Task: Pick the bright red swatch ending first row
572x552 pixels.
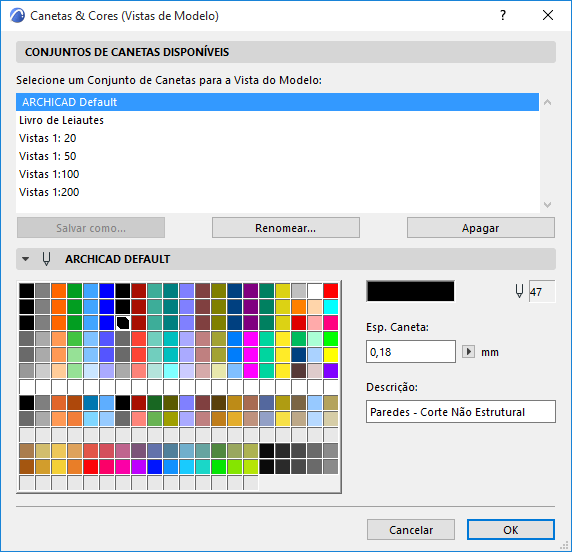Action: click(331, 291)
